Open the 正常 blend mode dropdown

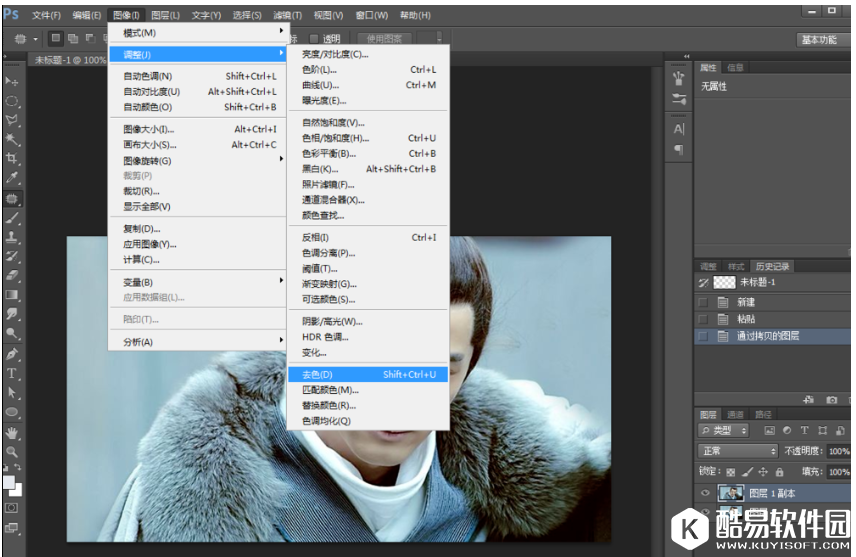pyautogui.click(x=738, y=451)
